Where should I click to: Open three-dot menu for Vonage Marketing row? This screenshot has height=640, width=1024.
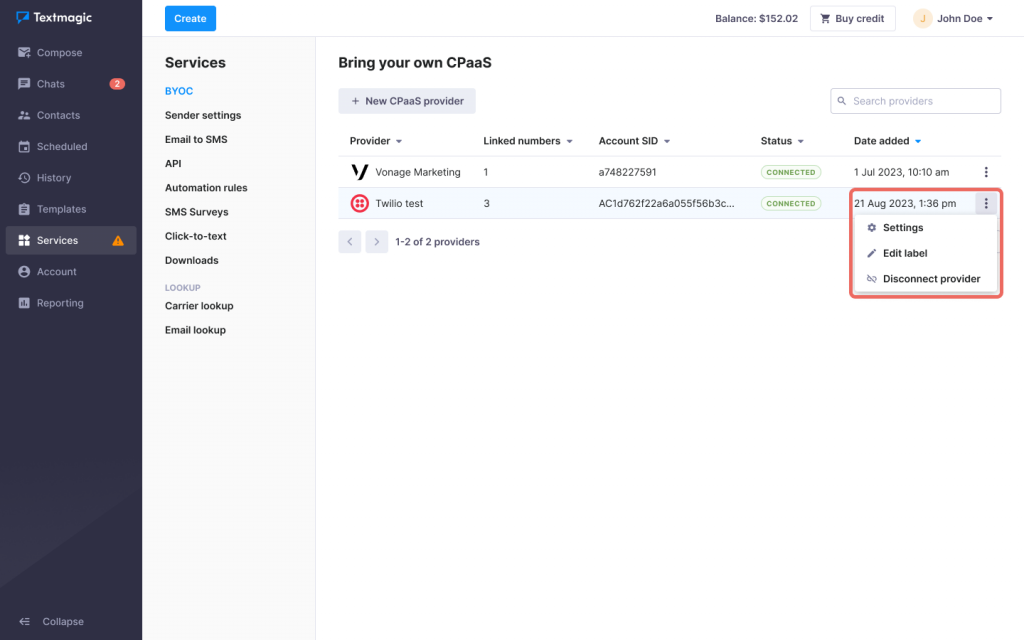click(x=986, y=172)
